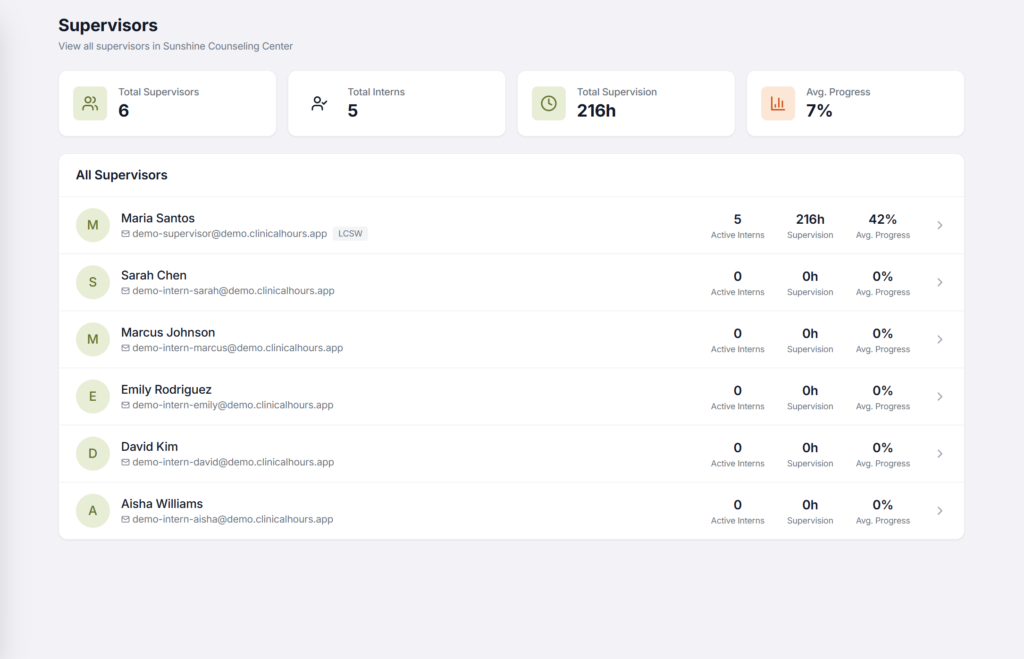Click Sarah Chen's "S" avatar circle
This screenshot has height=659, width=1024.
click(92, 282)
